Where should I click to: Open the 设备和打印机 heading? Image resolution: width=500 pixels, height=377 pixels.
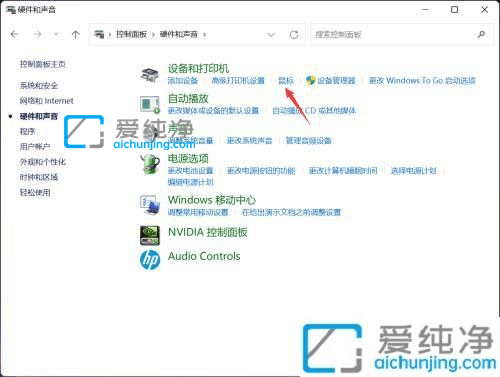click(x=198, y=69)
